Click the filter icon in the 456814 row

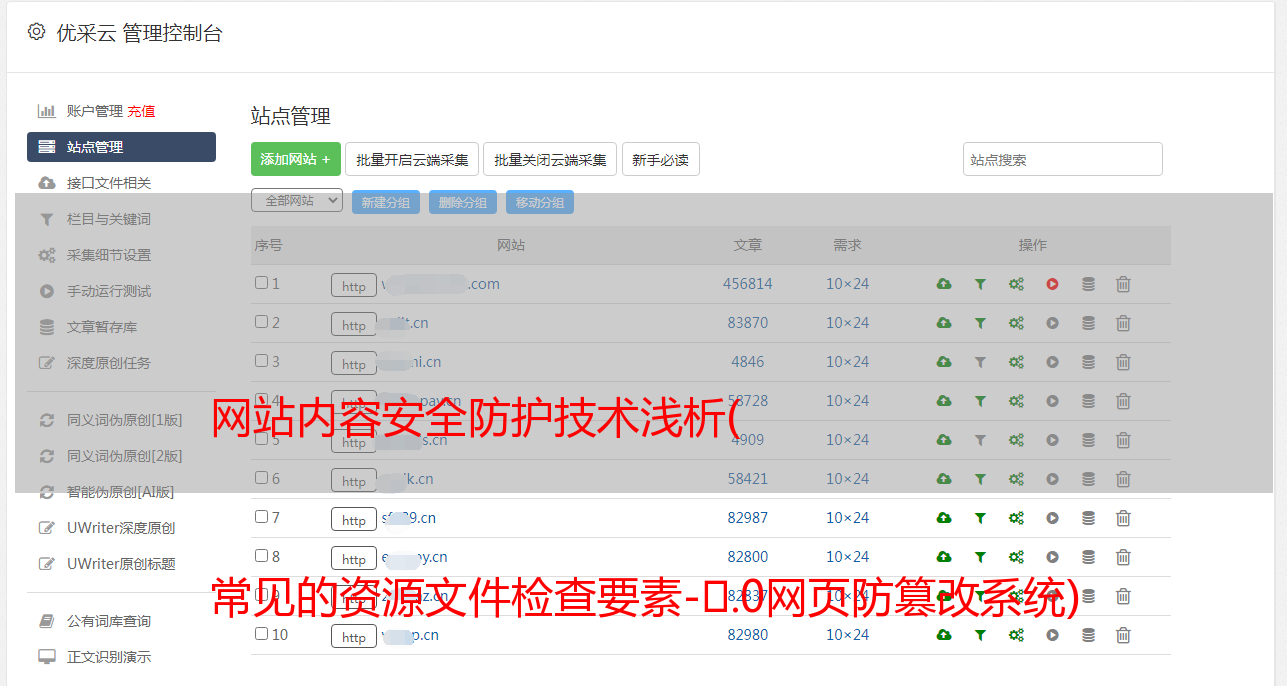pyautogui.click(x=980, y=284)
